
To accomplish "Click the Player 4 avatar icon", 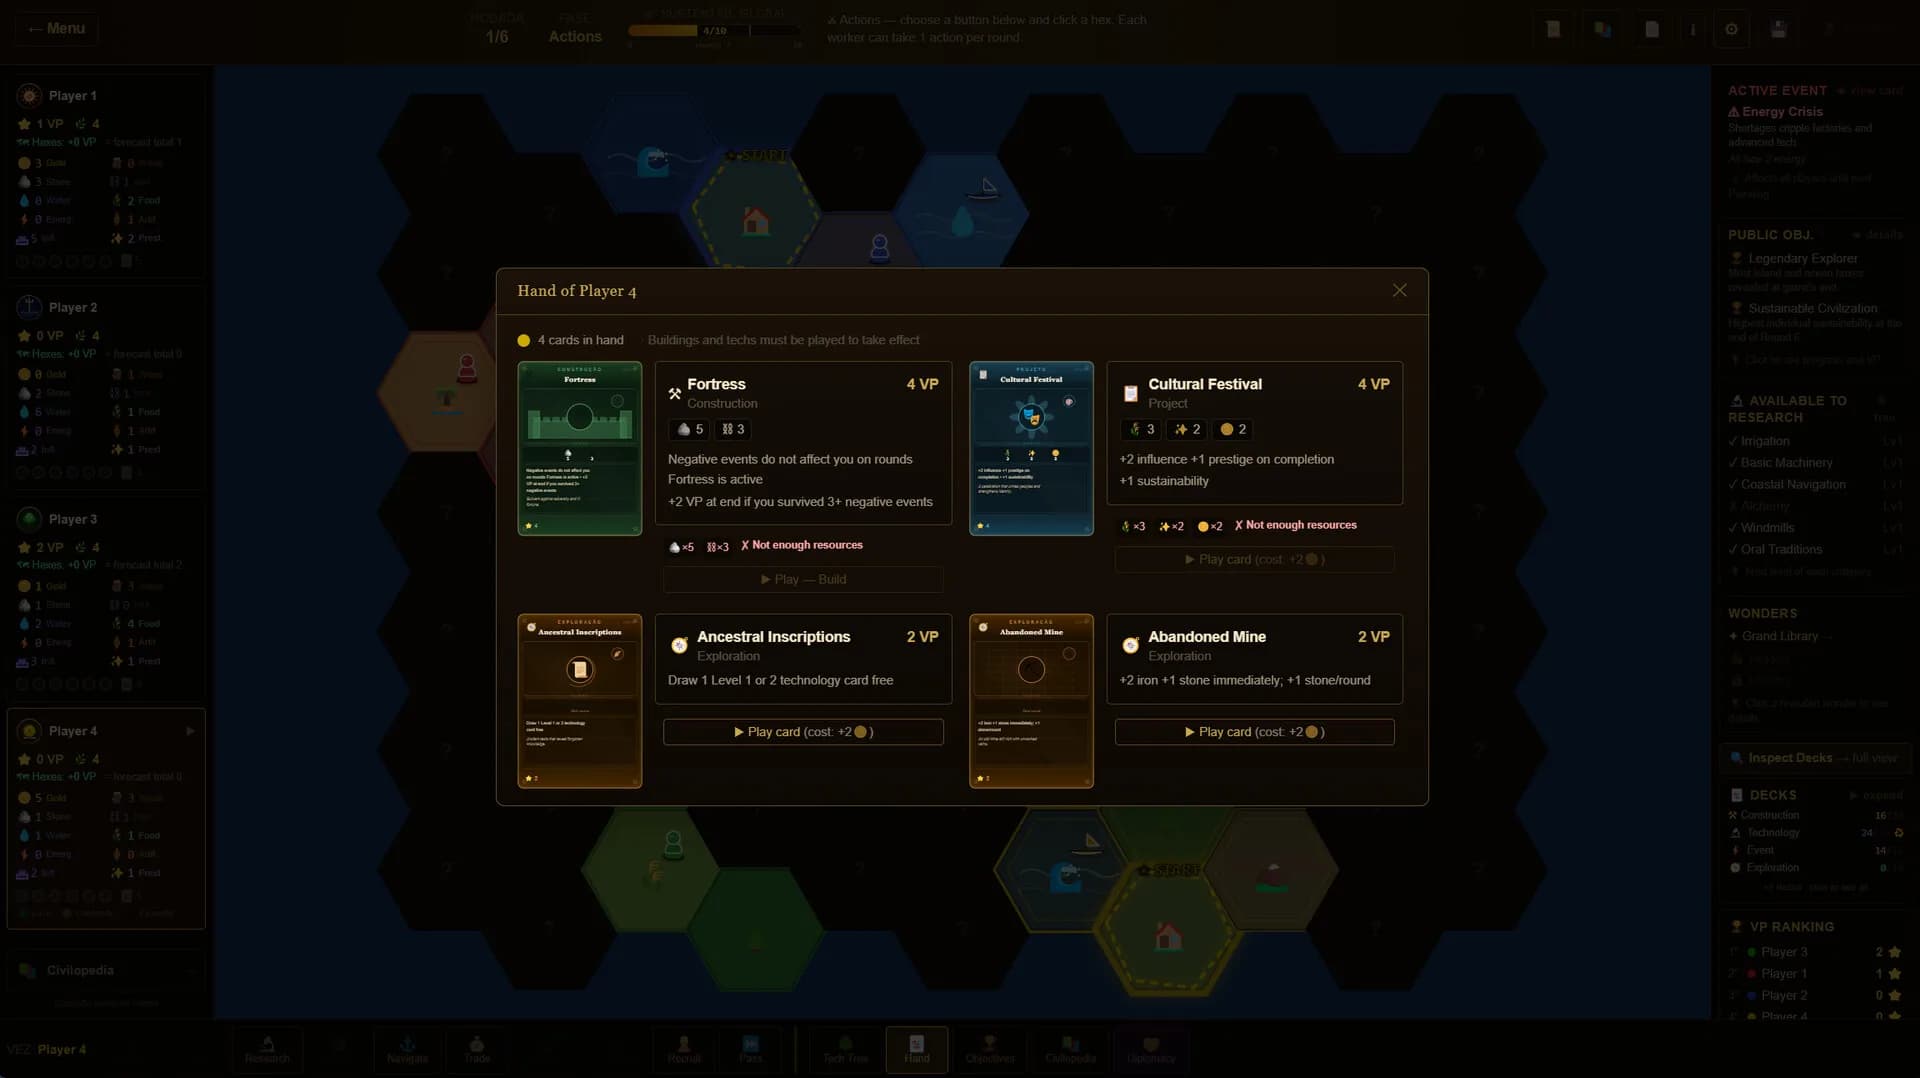I will point(29,731).
